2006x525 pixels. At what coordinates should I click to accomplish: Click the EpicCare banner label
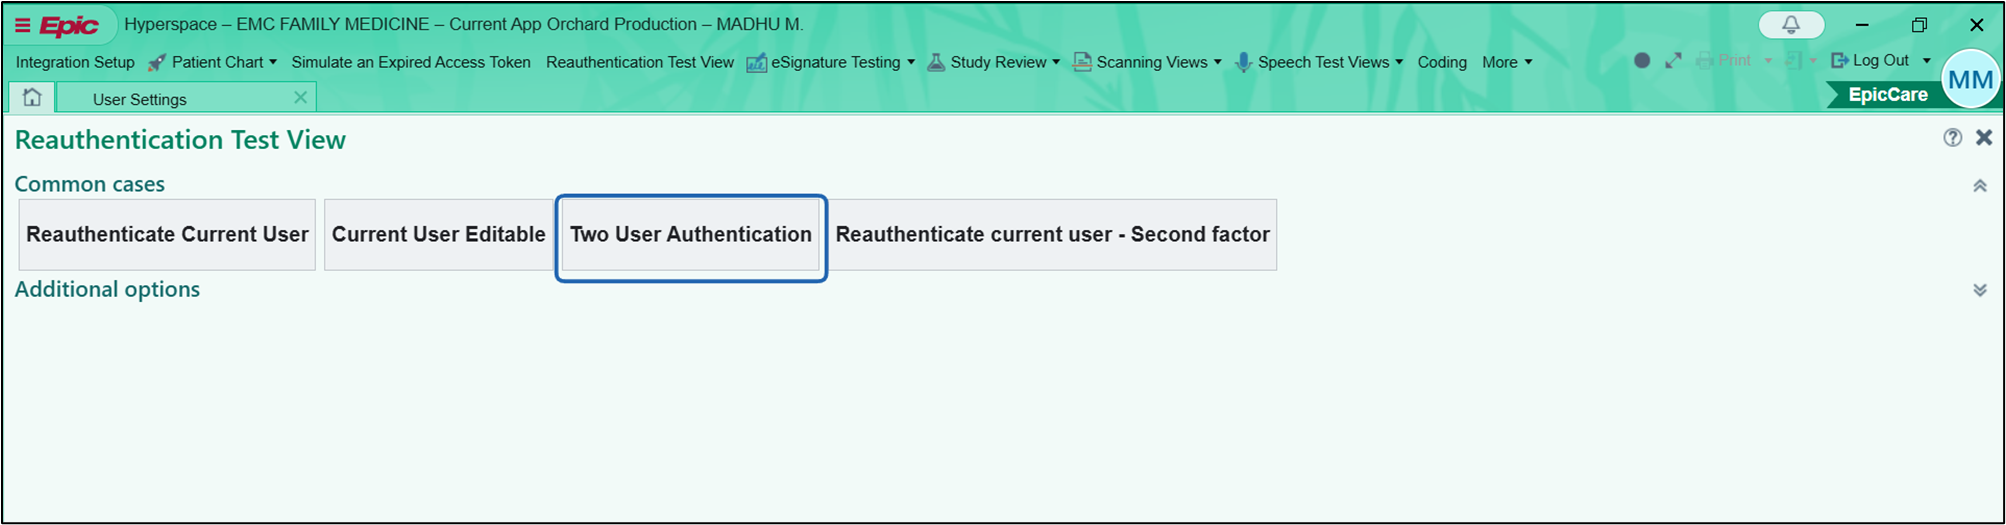point(1887,95)
